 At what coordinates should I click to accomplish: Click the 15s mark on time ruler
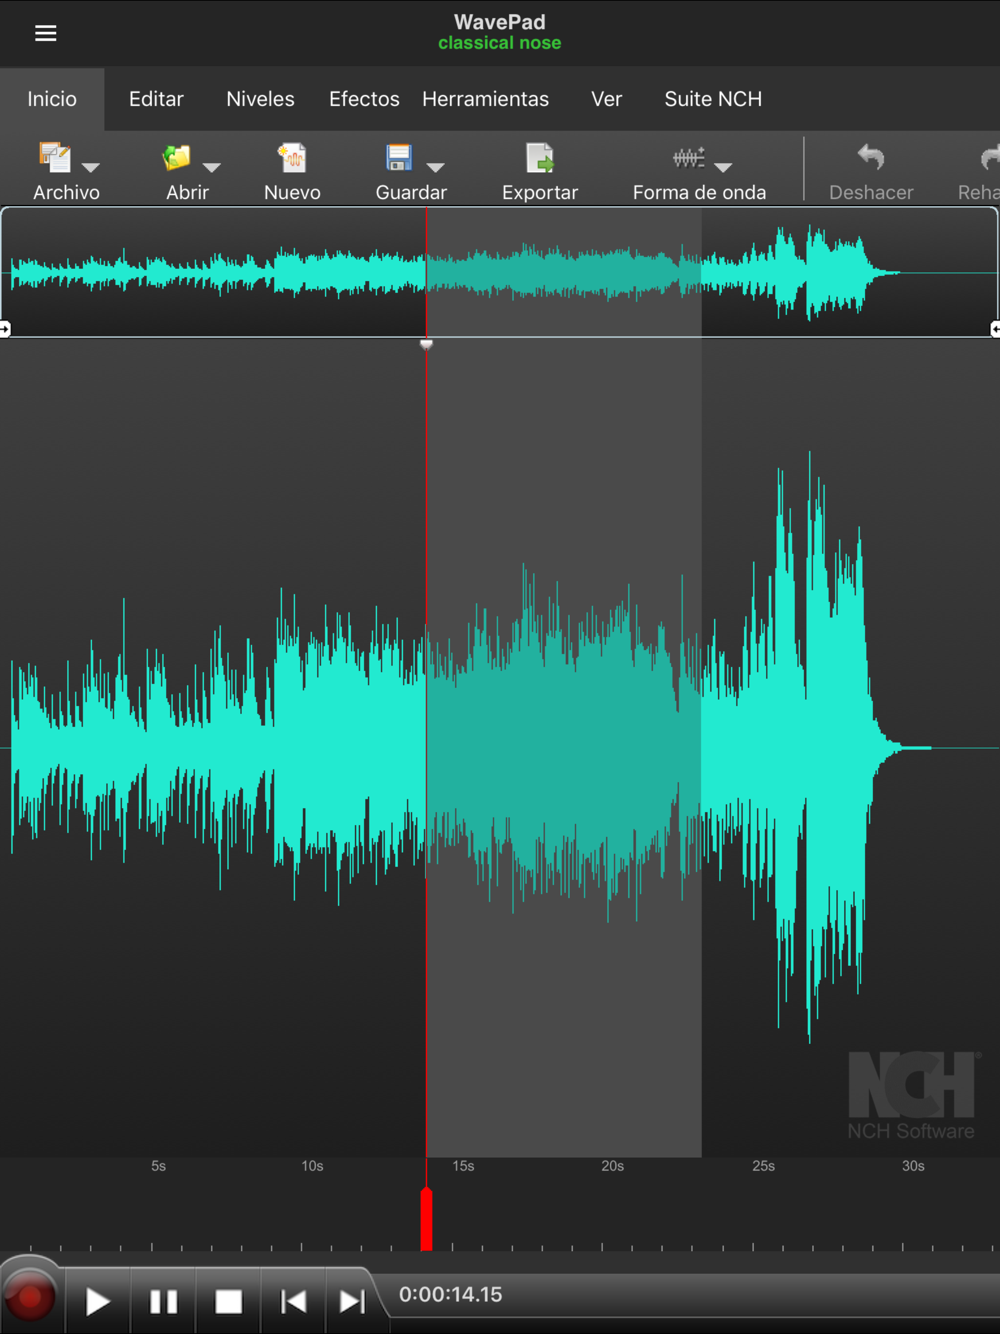tap(463, 1166)
